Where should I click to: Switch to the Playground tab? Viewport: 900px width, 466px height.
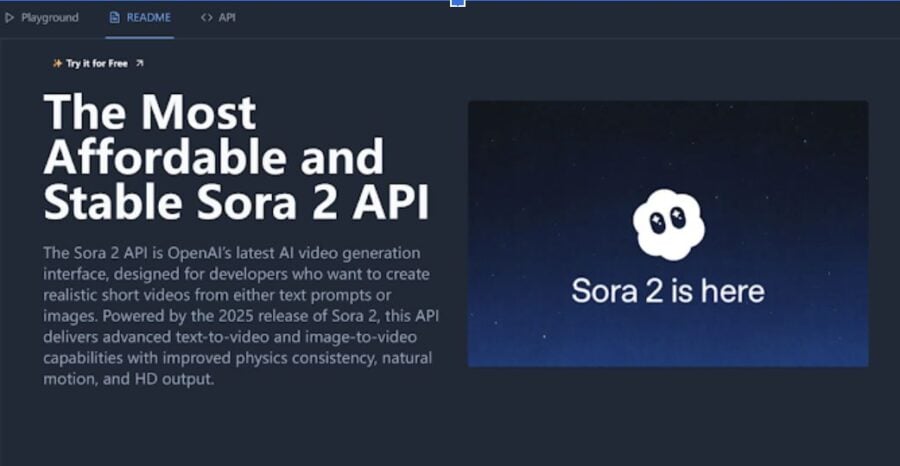tap(49, 17)
